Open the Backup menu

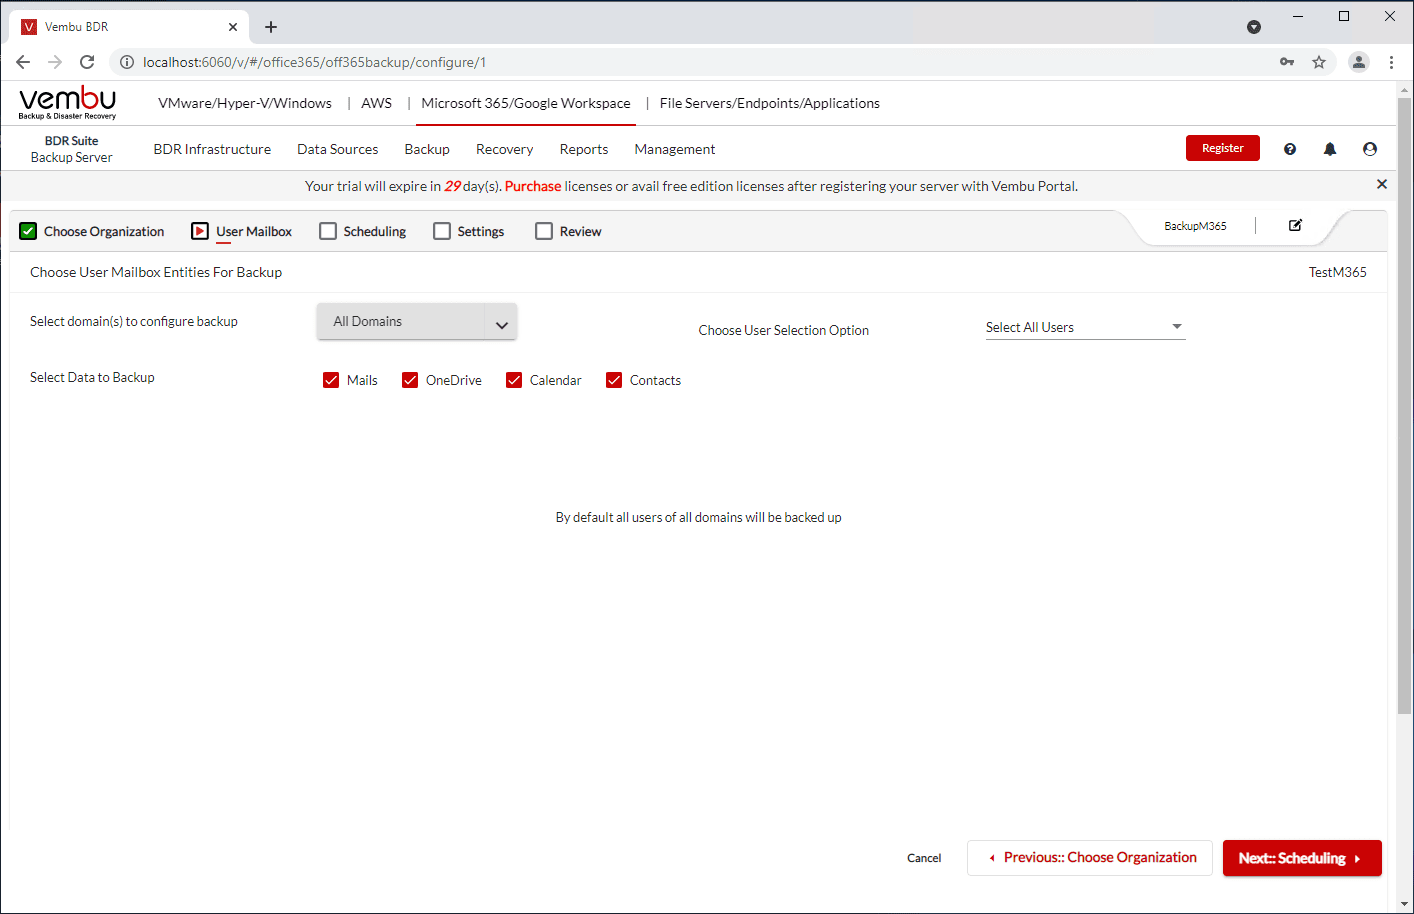[427, 149]
